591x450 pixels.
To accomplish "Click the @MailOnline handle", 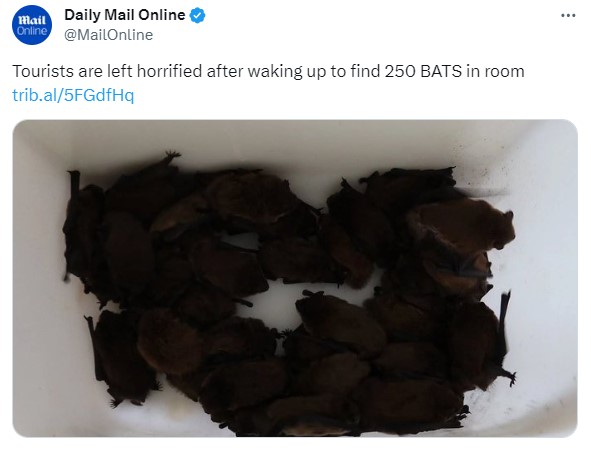I will click(x=109, y=35).
